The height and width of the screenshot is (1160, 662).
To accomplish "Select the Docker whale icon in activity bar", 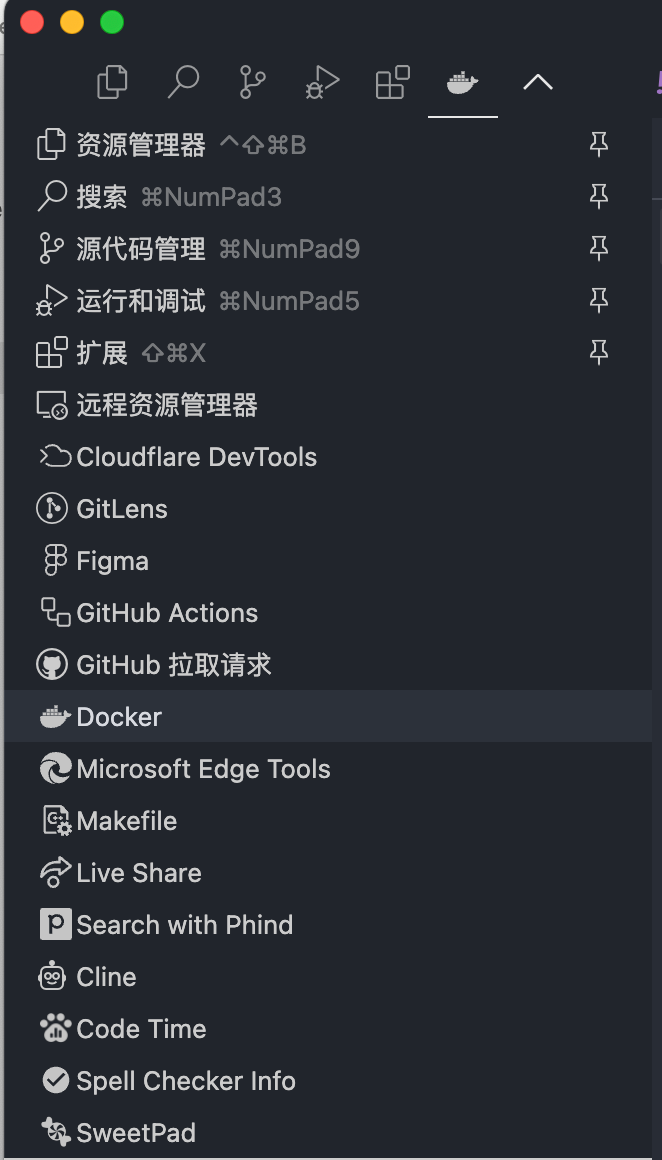I will pos(462,83).
